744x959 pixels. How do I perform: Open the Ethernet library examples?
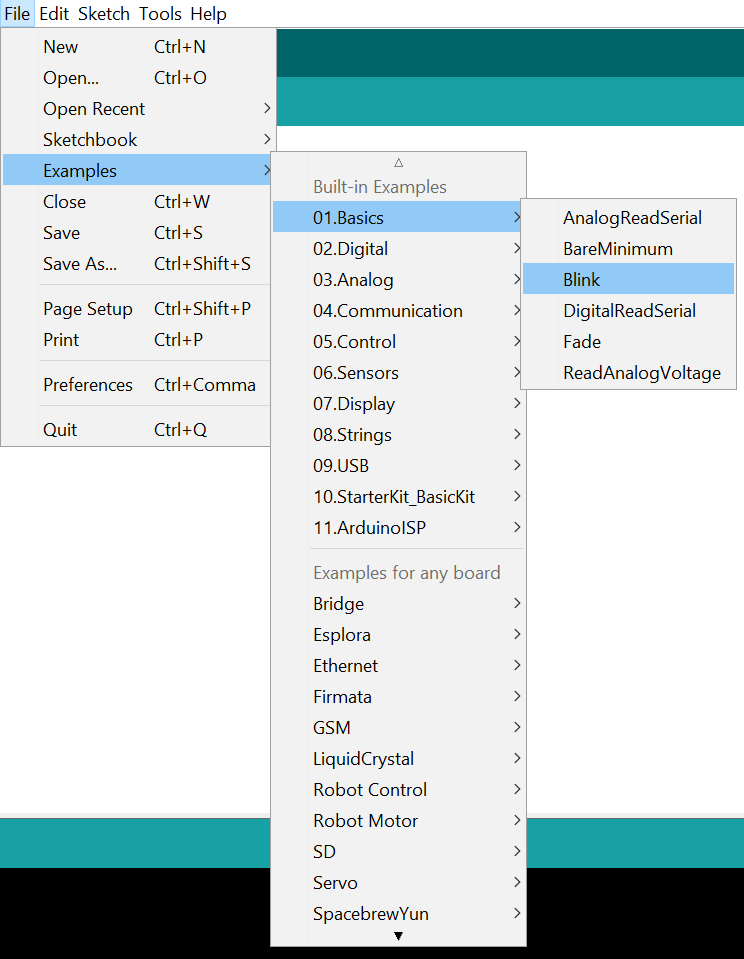click(398, 665)
